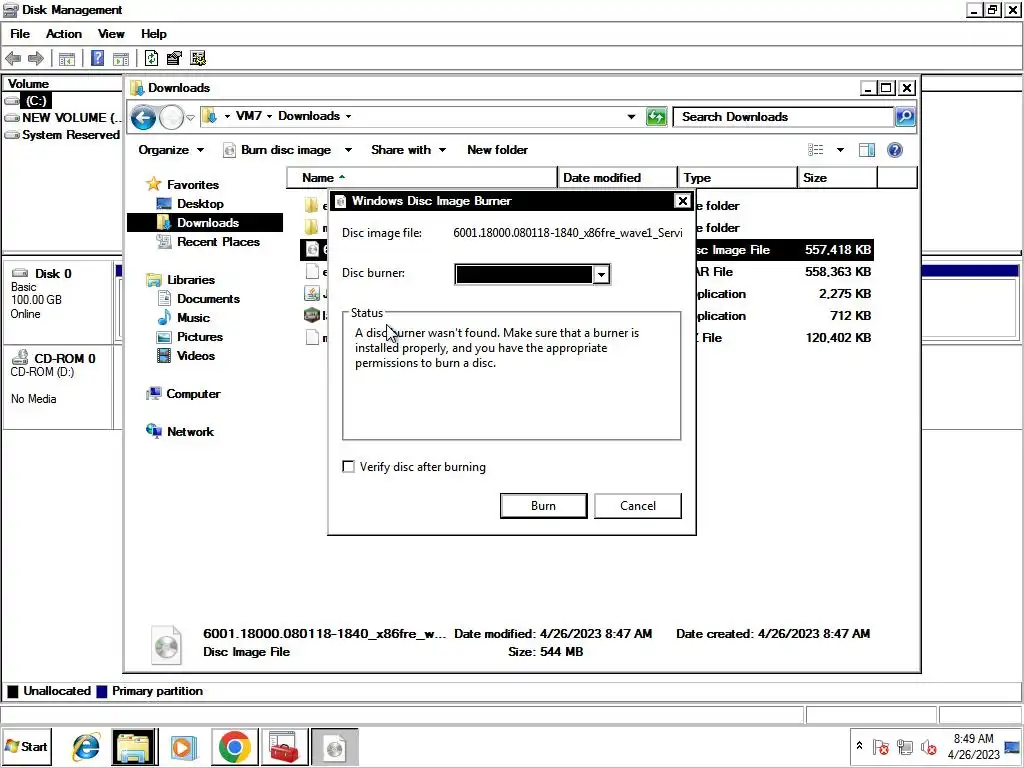1024x768 pixels.
Task: Click the CD-ROM 0 disk panel
Action: point(59,389)
